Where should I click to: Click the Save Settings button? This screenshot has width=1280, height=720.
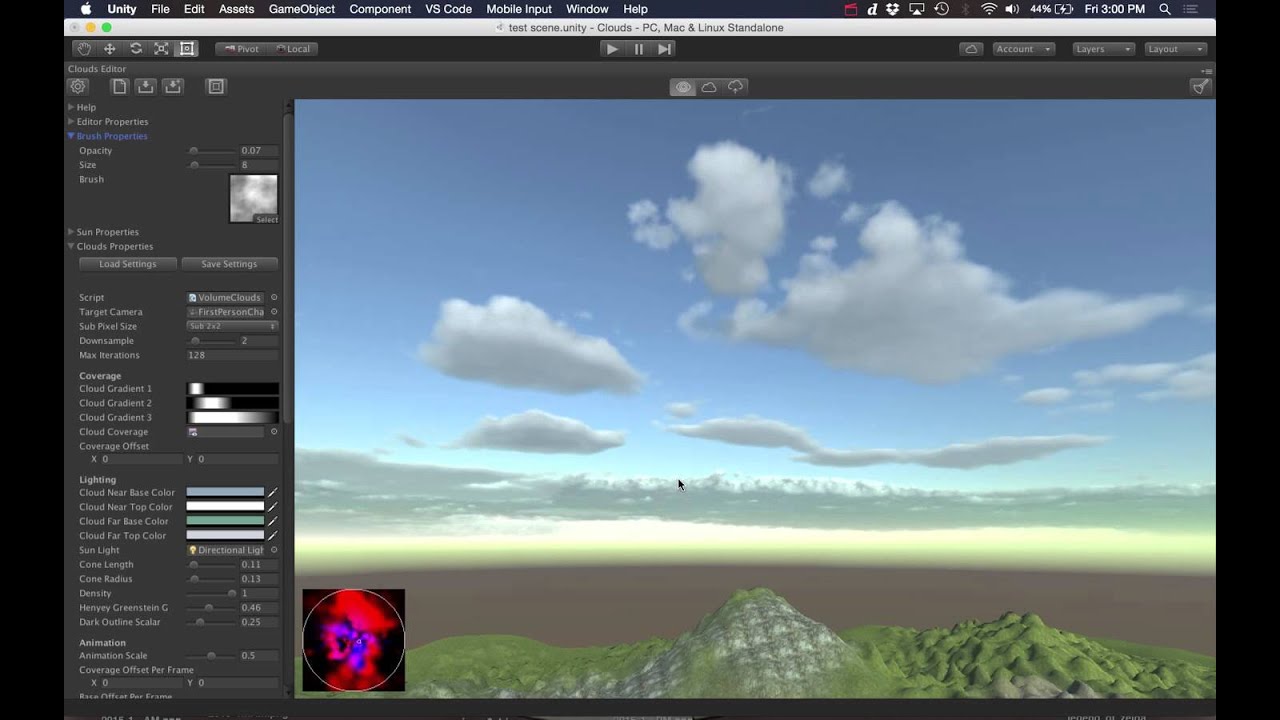[229, 264]
